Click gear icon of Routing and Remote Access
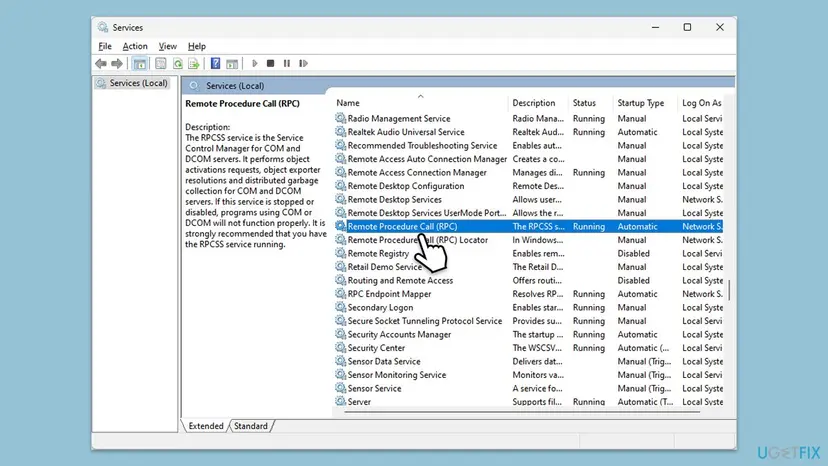828x466 pixels. click(341, 280)
